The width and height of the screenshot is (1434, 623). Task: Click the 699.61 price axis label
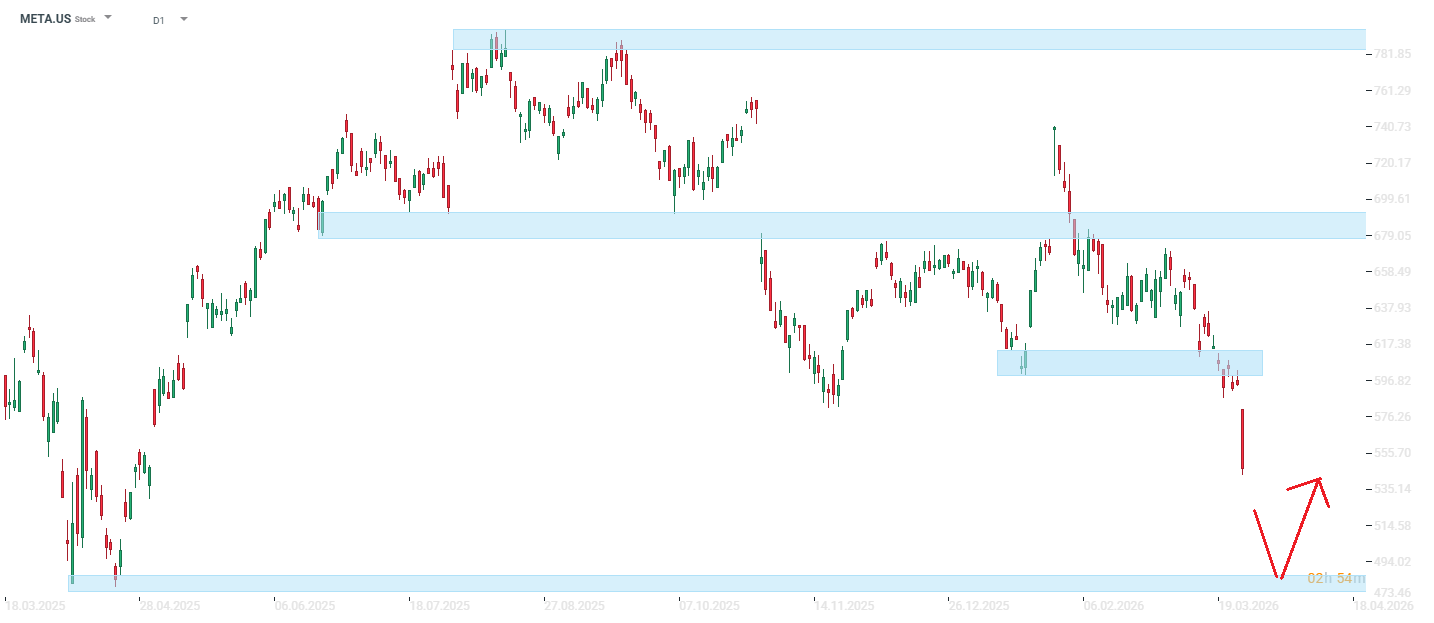click(1391, 199)
